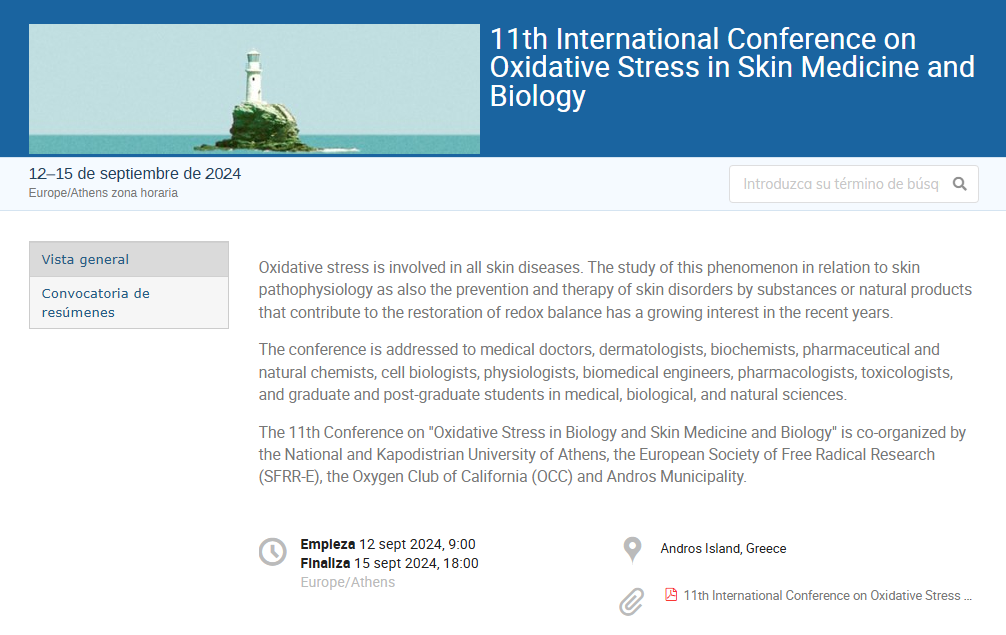
Task: Click paragraph starting "The conference is addressed"
Action: pos(606,372)
